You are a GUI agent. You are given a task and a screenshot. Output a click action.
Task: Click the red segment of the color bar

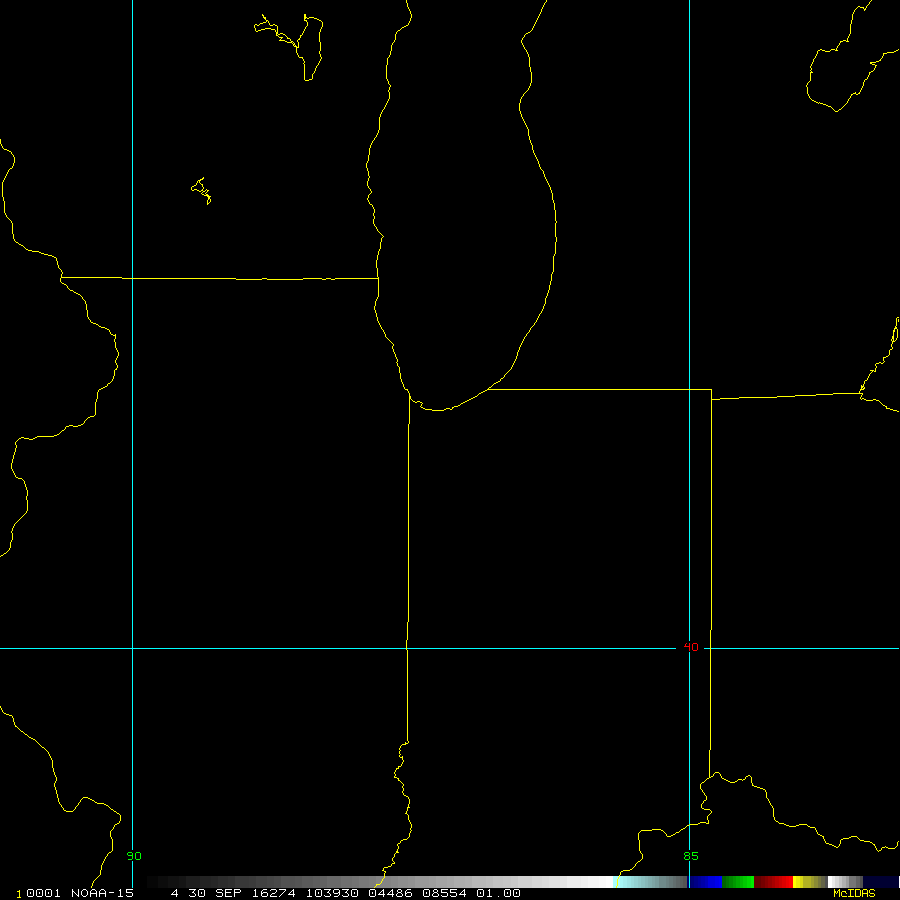773,882
